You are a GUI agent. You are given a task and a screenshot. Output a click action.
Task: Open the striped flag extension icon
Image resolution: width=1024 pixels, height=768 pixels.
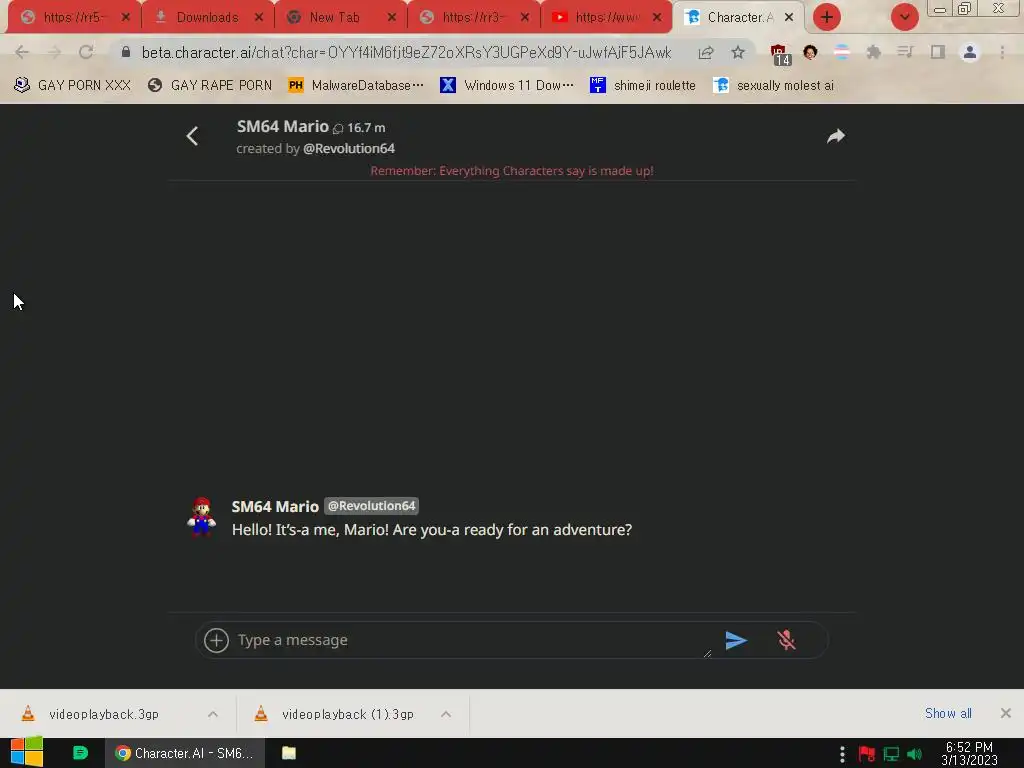[x=842, y=52]
